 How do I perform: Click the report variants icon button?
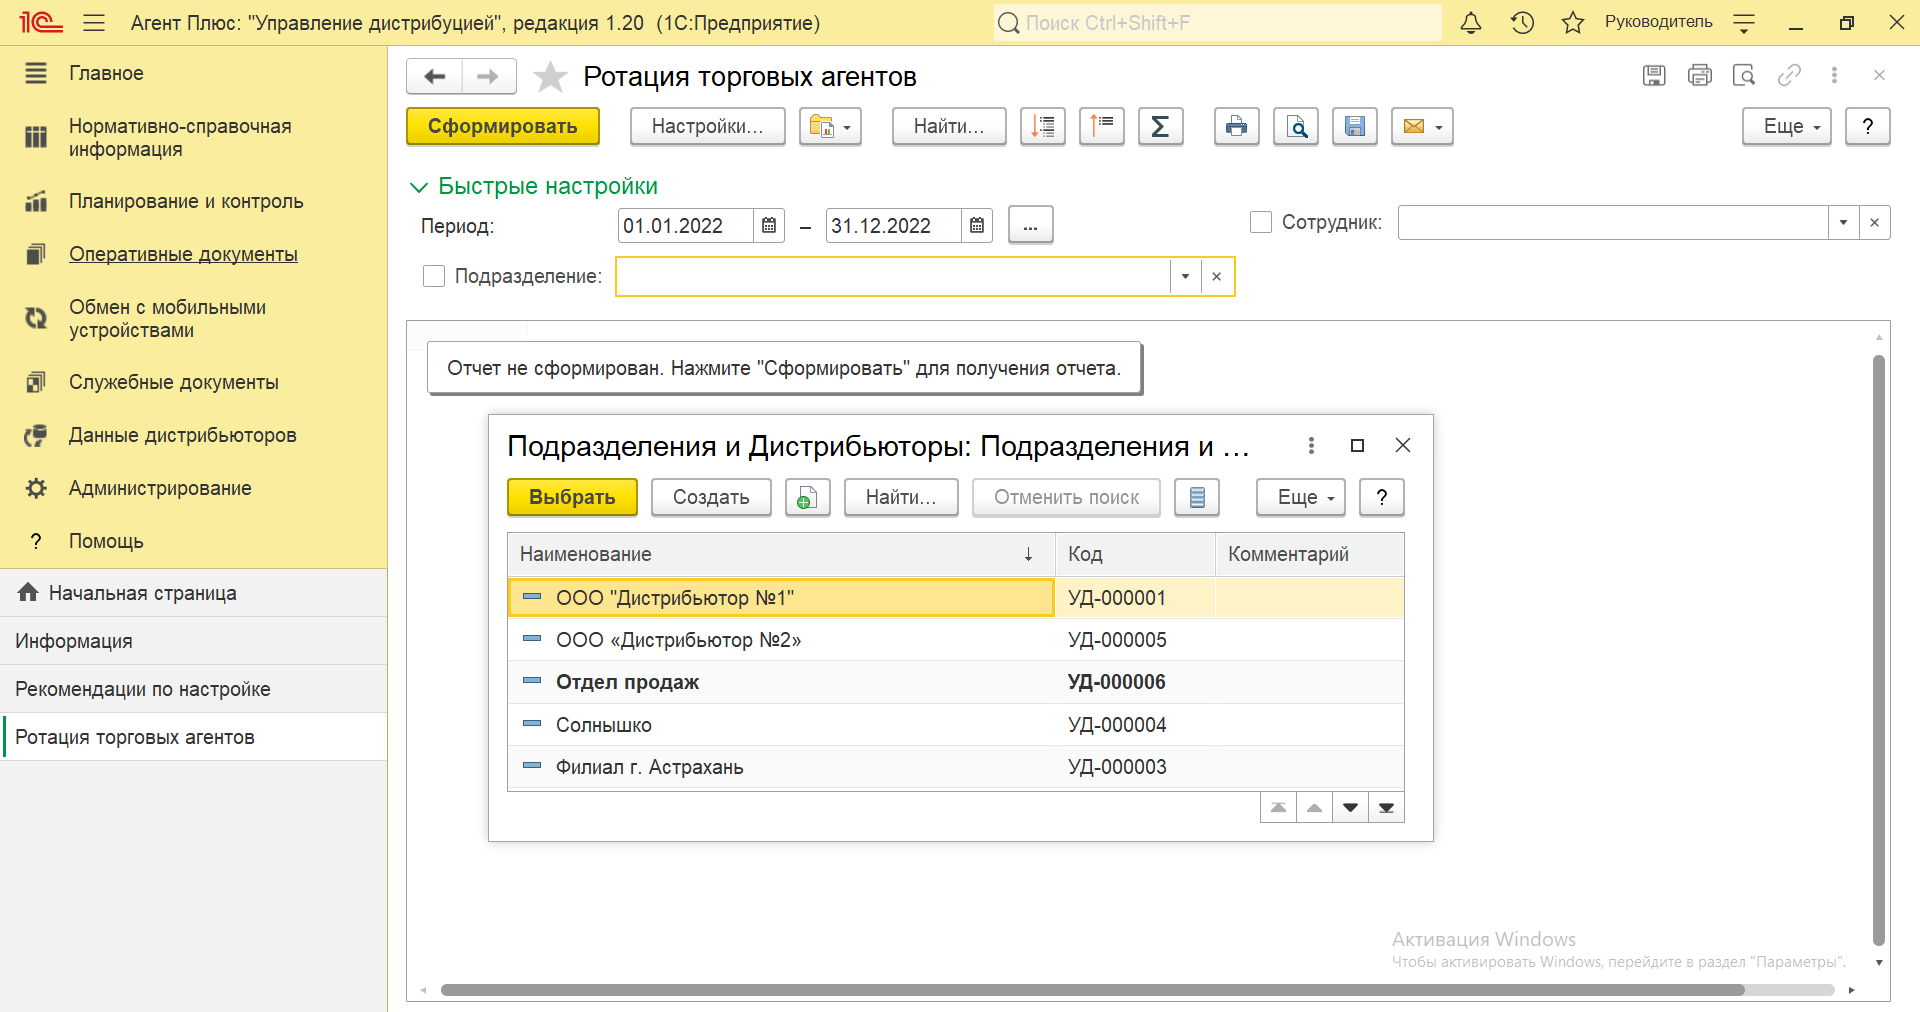pos(830,127)
